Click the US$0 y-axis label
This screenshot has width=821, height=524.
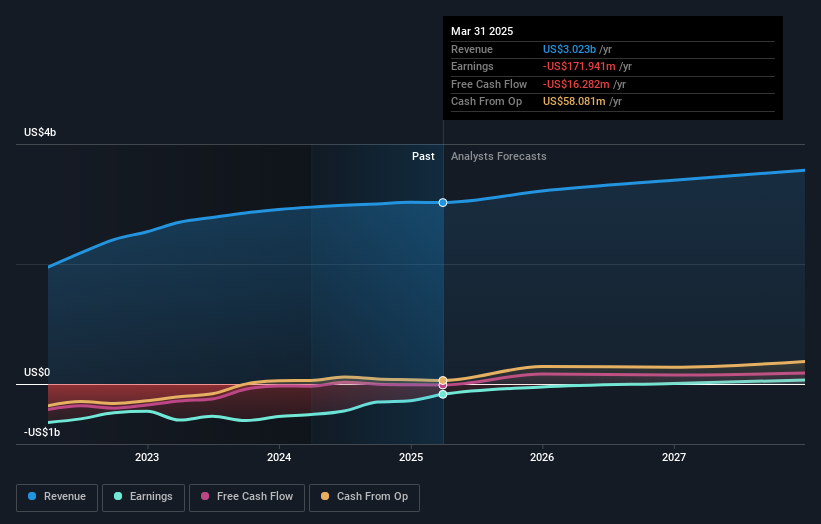point(37,372)
